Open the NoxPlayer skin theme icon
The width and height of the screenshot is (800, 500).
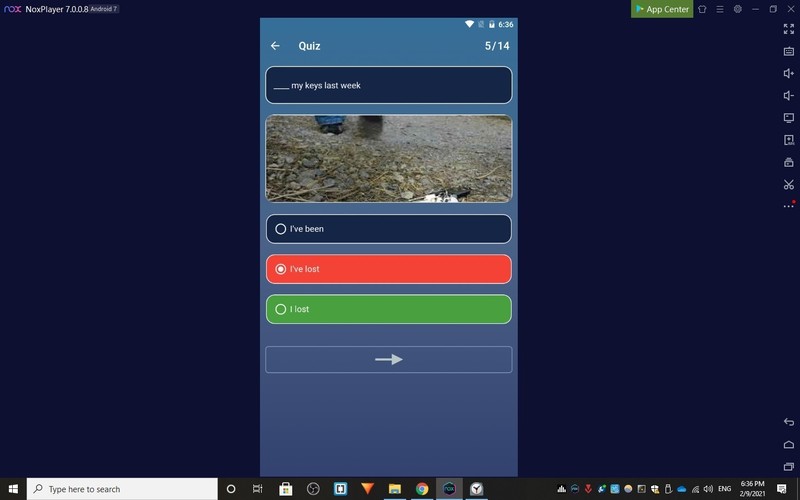coord(702,9)
